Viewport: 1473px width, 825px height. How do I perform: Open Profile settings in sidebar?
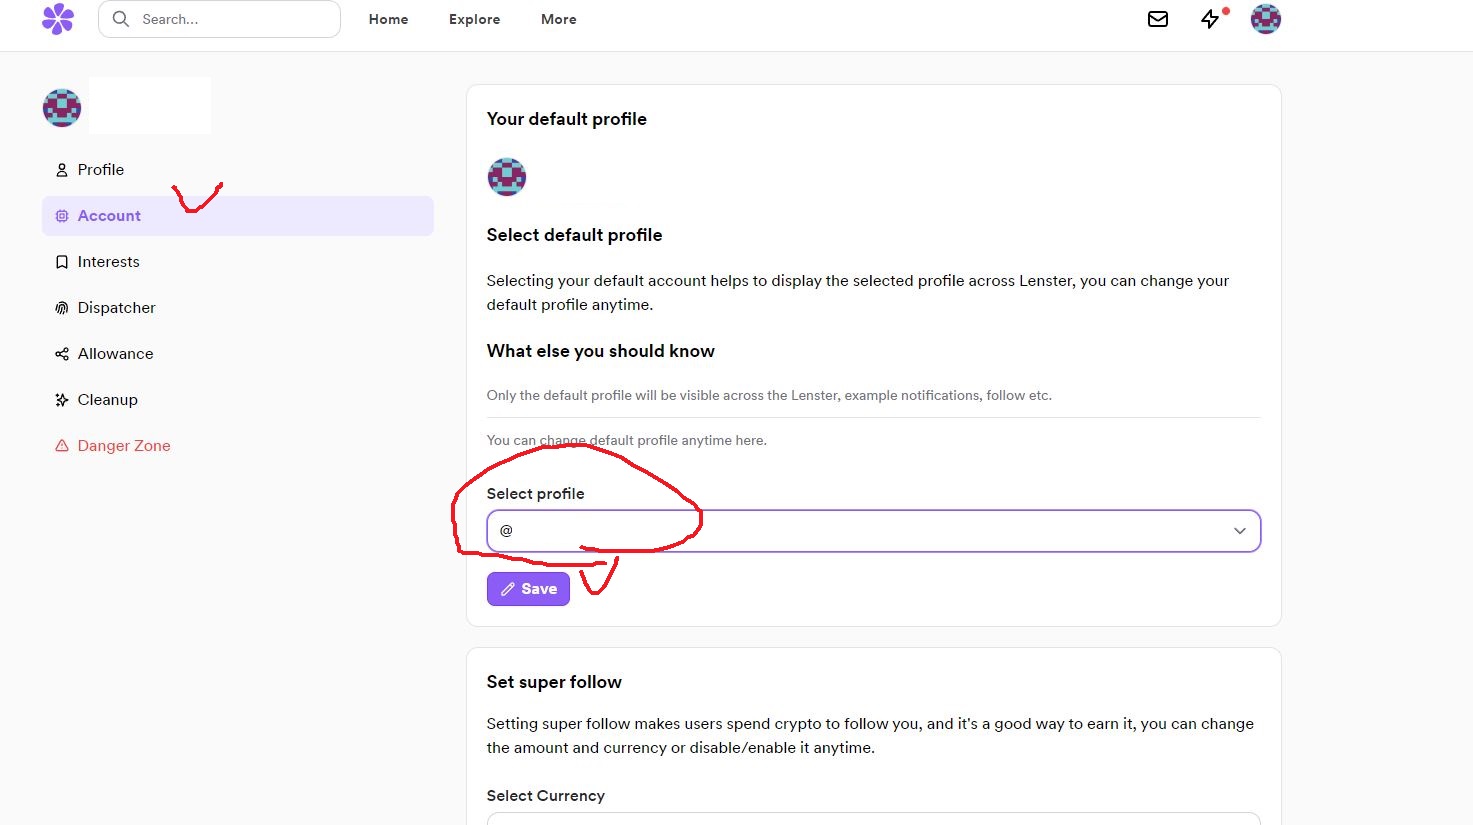[238, 170]
